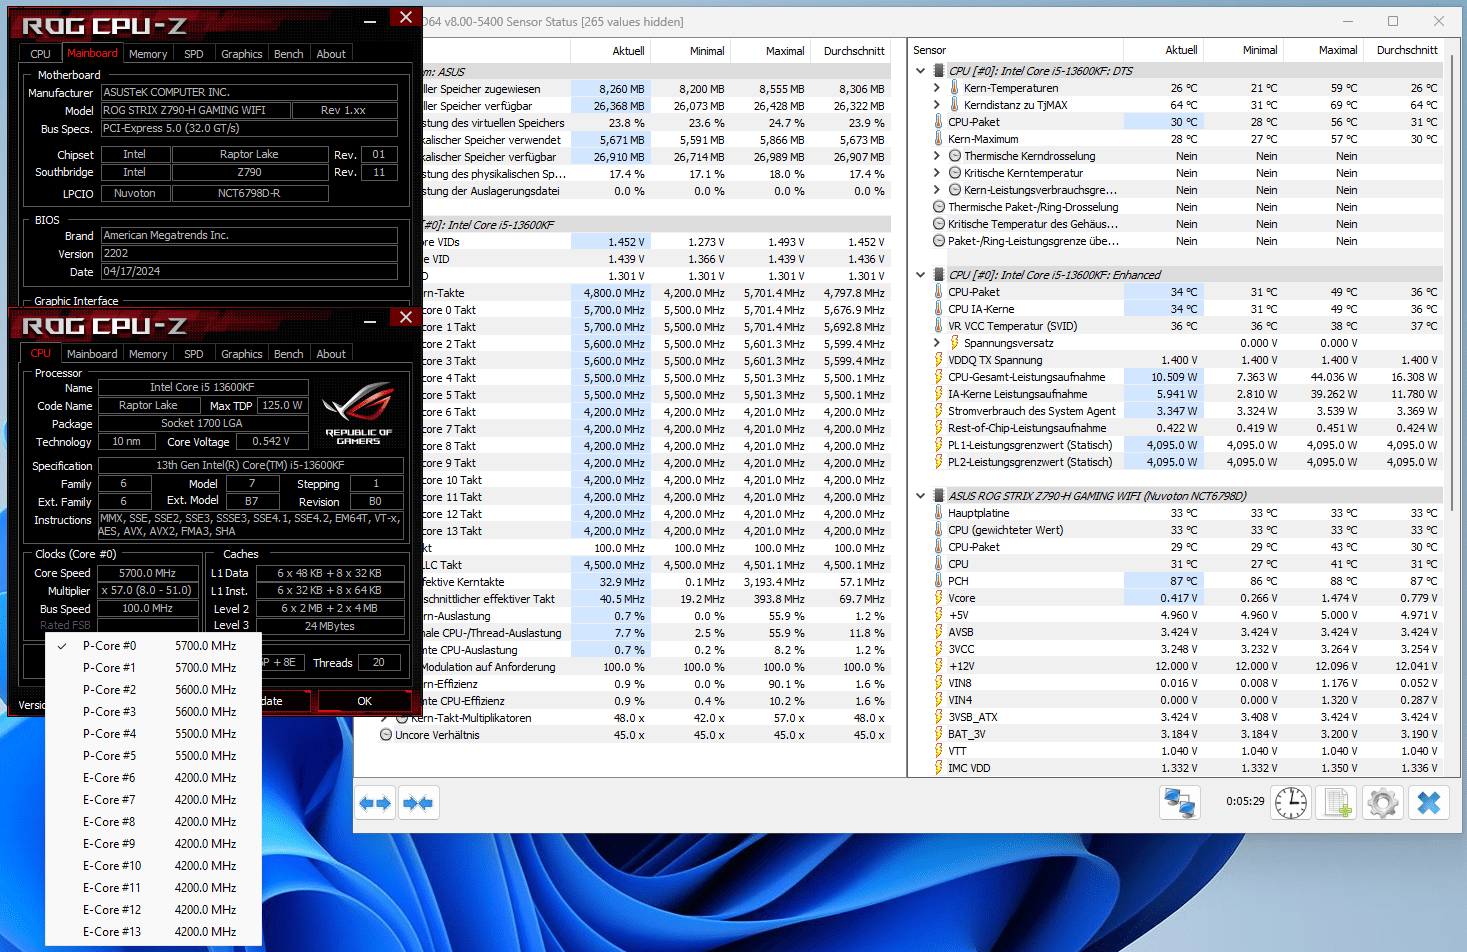This screenshot has height=952, width=1467.
Task: Choose E-Core #13 from core list
Action: 153,932
